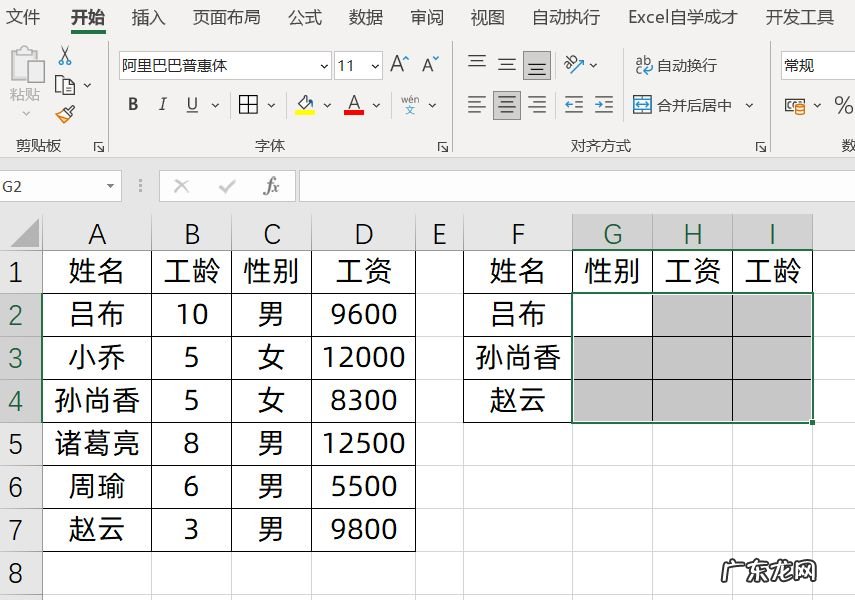This screenshot has height=600, width=855.
Task: Expand the font size dropdown
Action: pos(375,66)
